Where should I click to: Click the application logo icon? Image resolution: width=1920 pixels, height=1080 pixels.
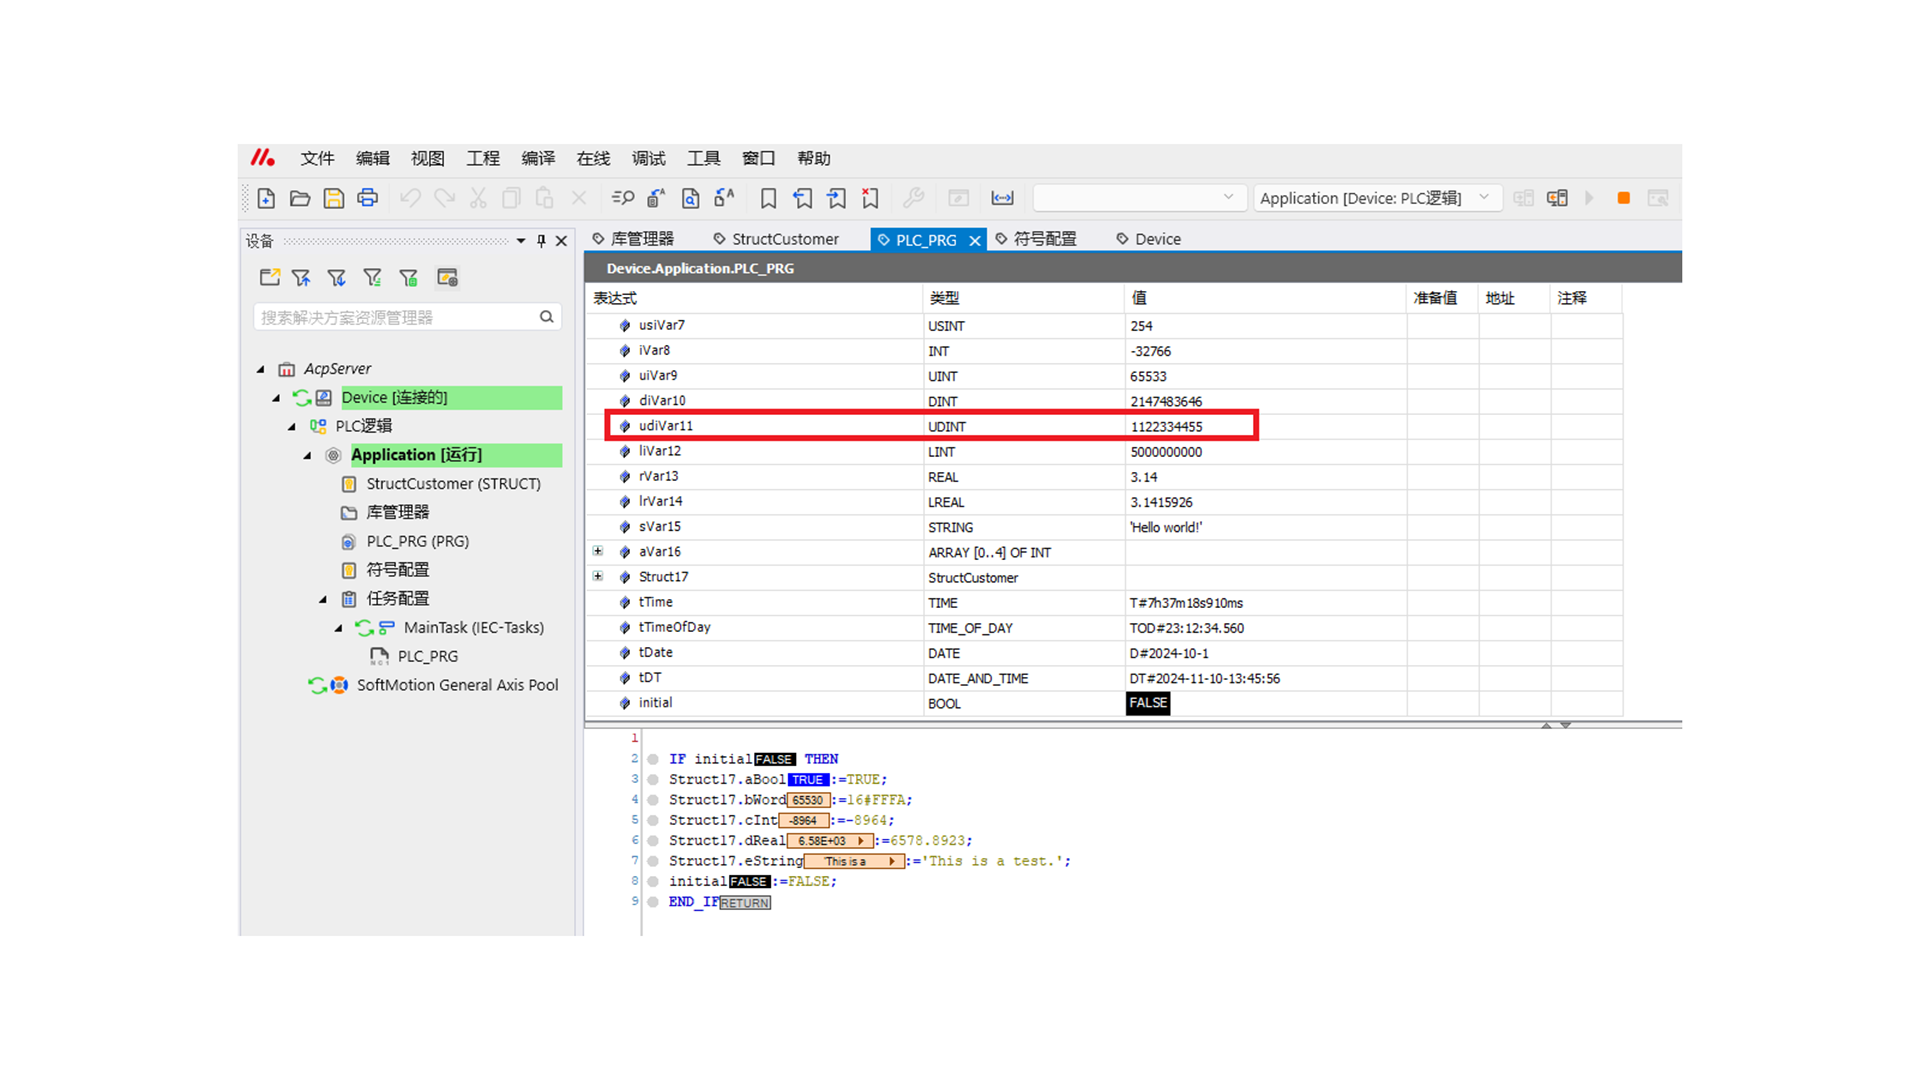[263, 158]
